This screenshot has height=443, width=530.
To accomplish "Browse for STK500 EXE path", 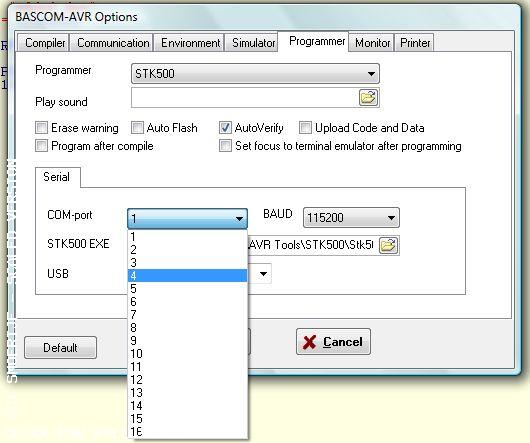I will [x=389, y=245].
